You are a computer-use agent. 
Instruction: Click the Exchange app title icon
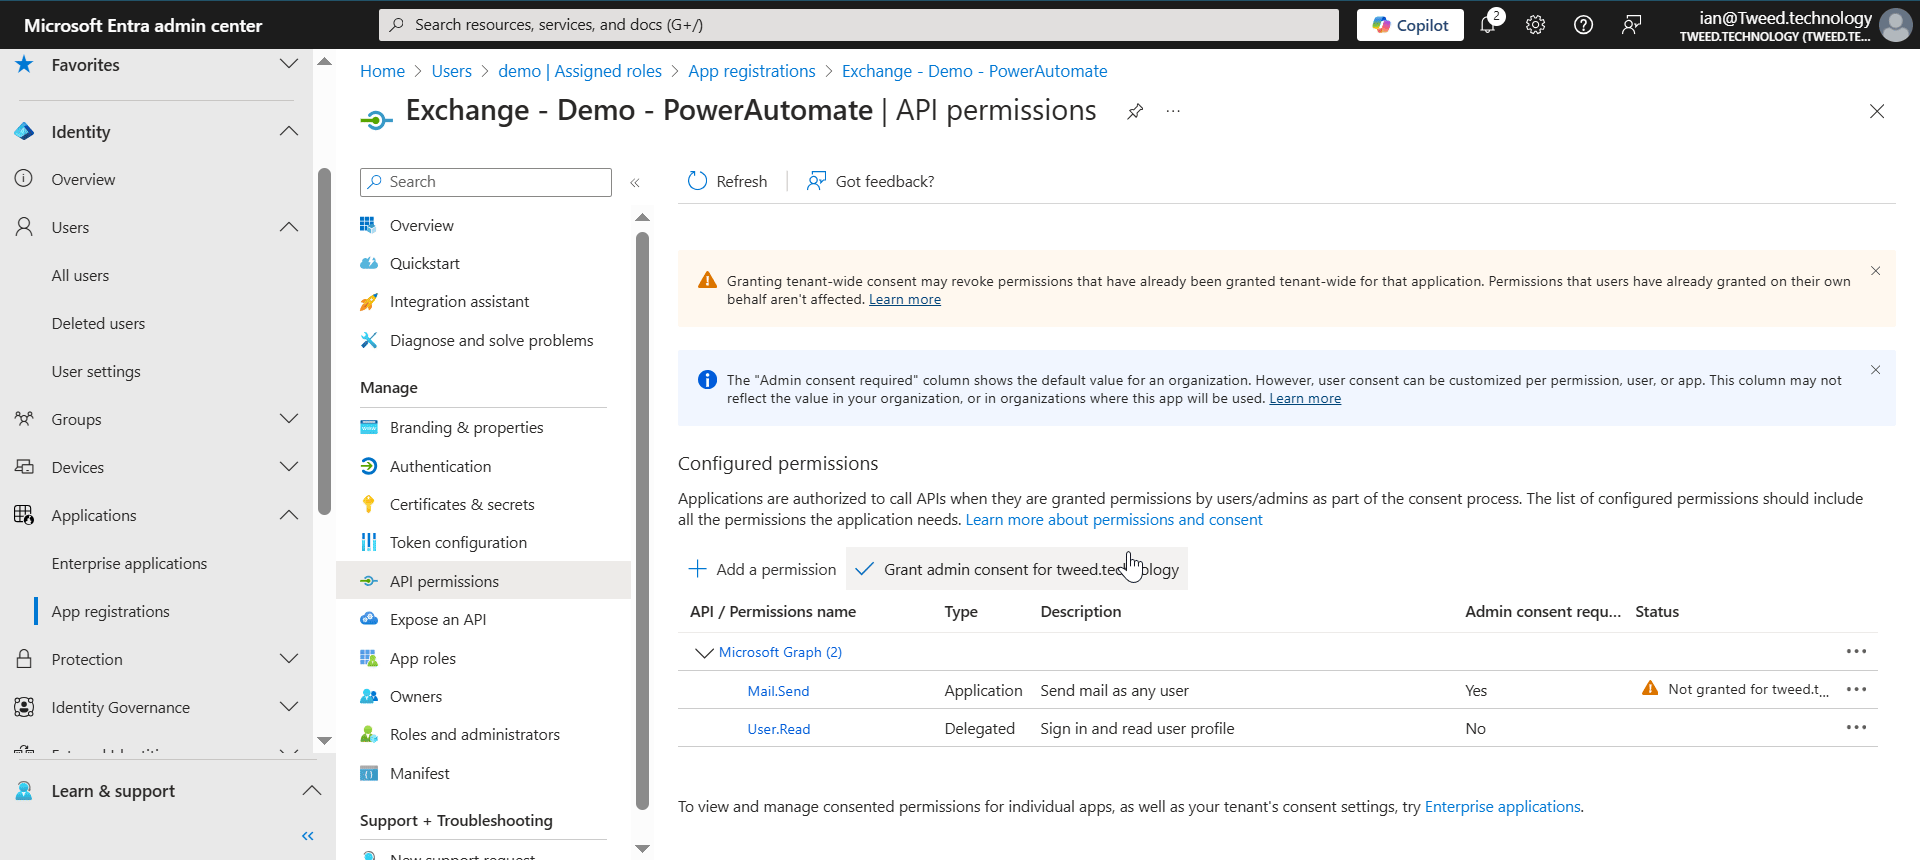pos(375,120)
